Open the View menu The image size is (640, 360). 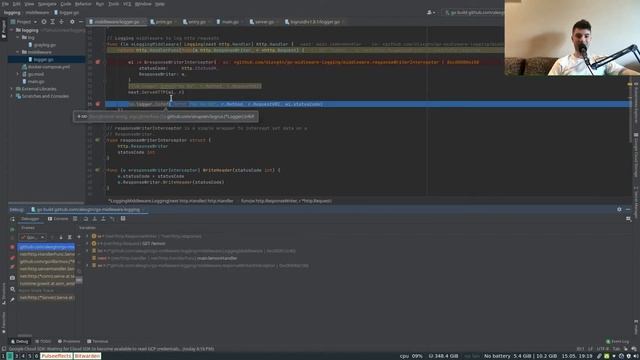click(29, 4)
